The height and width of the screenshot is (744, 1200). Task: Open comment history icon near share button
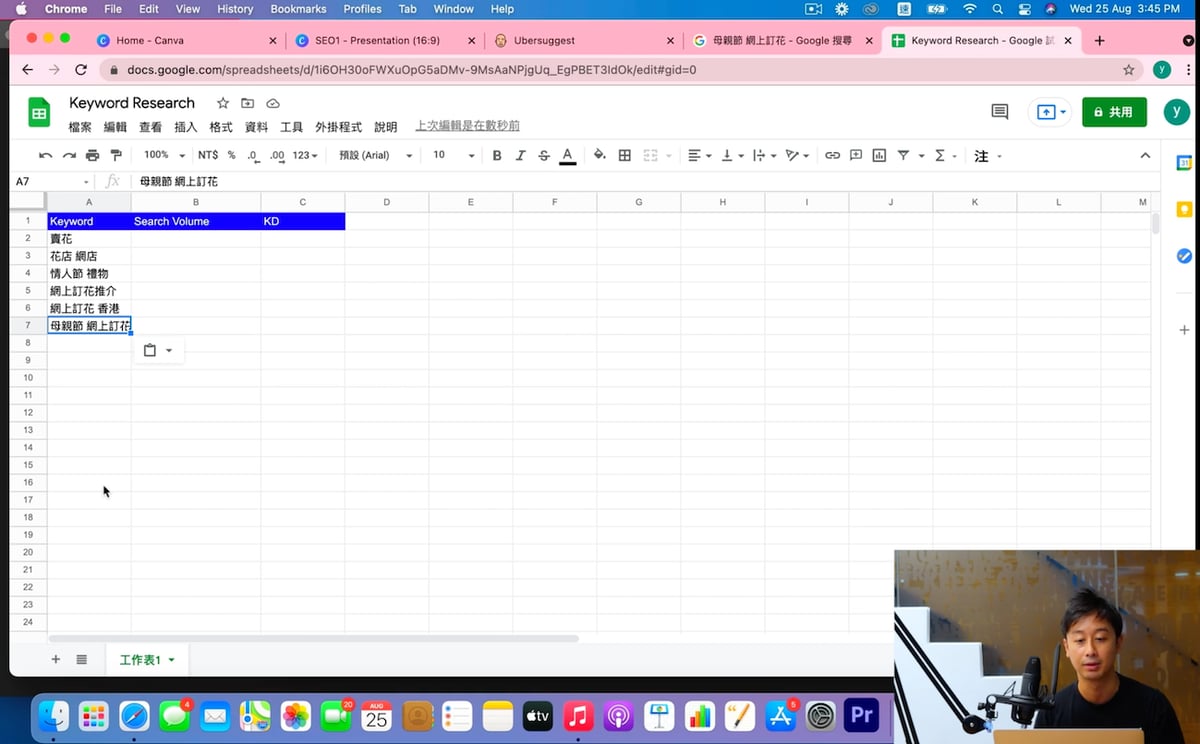[x=999, y=112]
